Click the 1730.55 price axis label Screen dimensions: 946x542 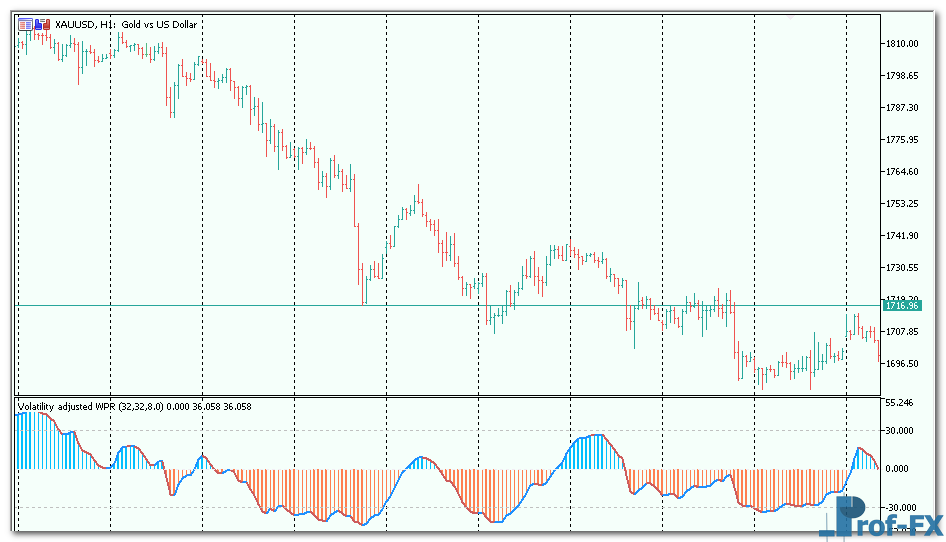click(x=902, y=268)
